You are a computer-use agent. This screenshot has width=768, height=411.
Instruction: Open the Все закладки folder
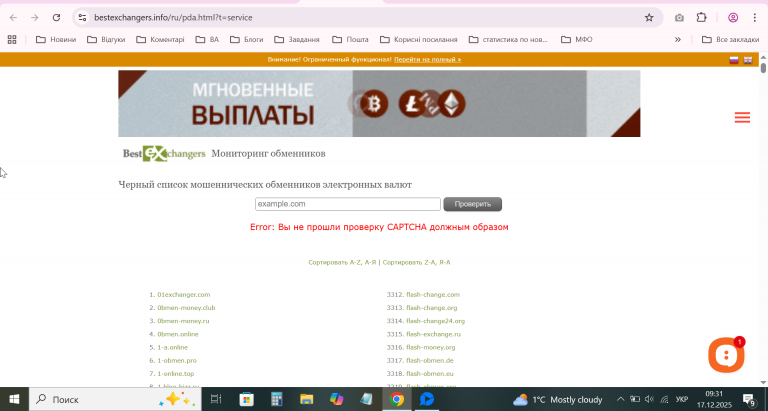(x=730, y=40)
